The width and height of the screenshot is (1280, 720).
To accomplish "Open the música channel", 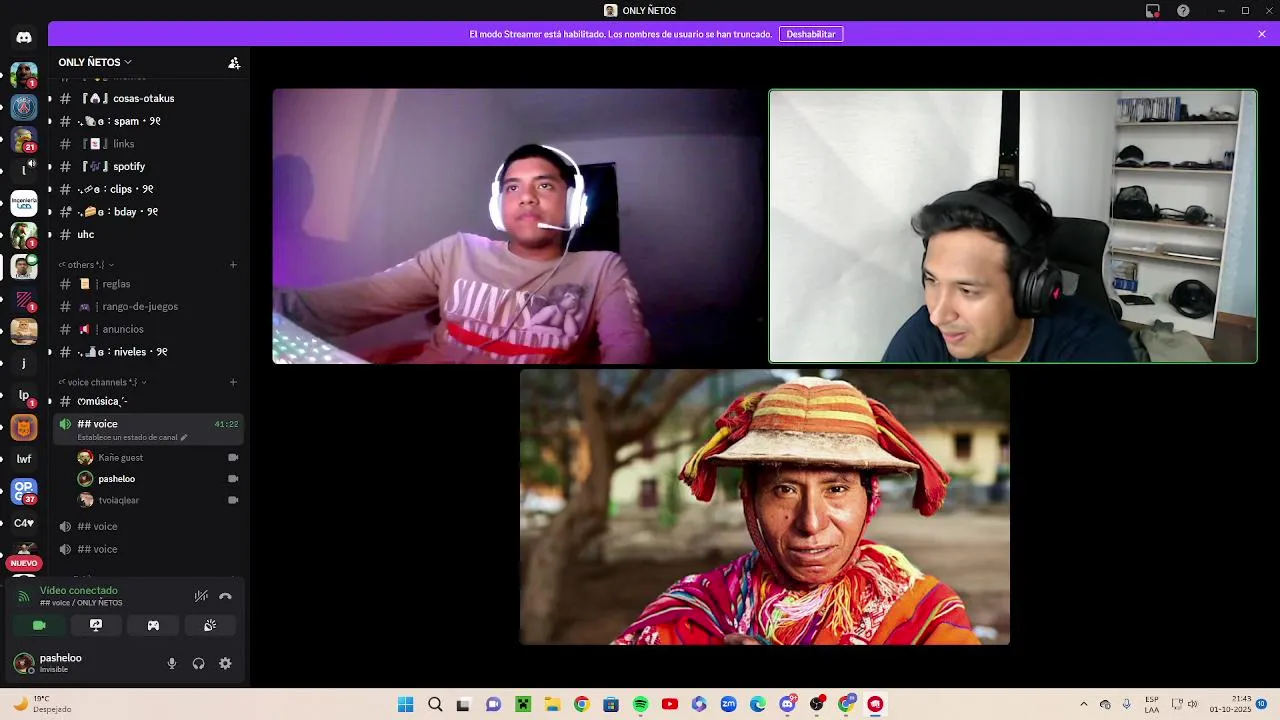I will pyautogui.click(x=147, y=401).
